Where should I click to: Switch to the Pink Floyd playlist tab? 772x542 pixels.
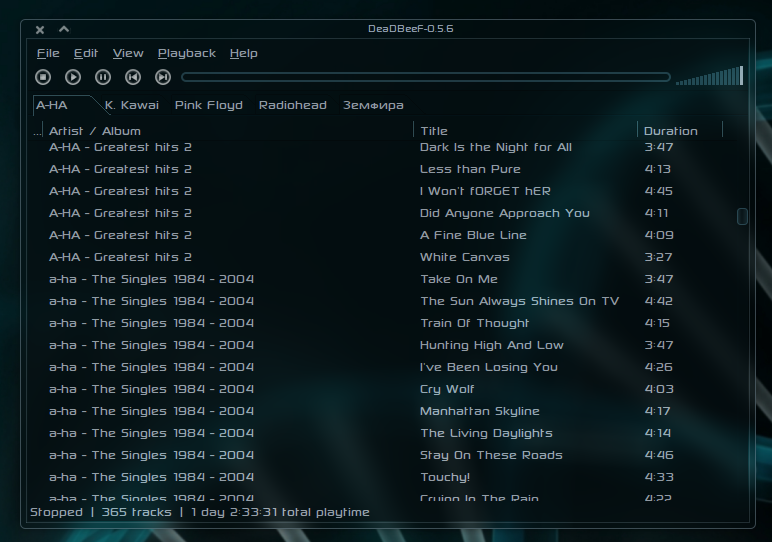click(x=209, y=105)
